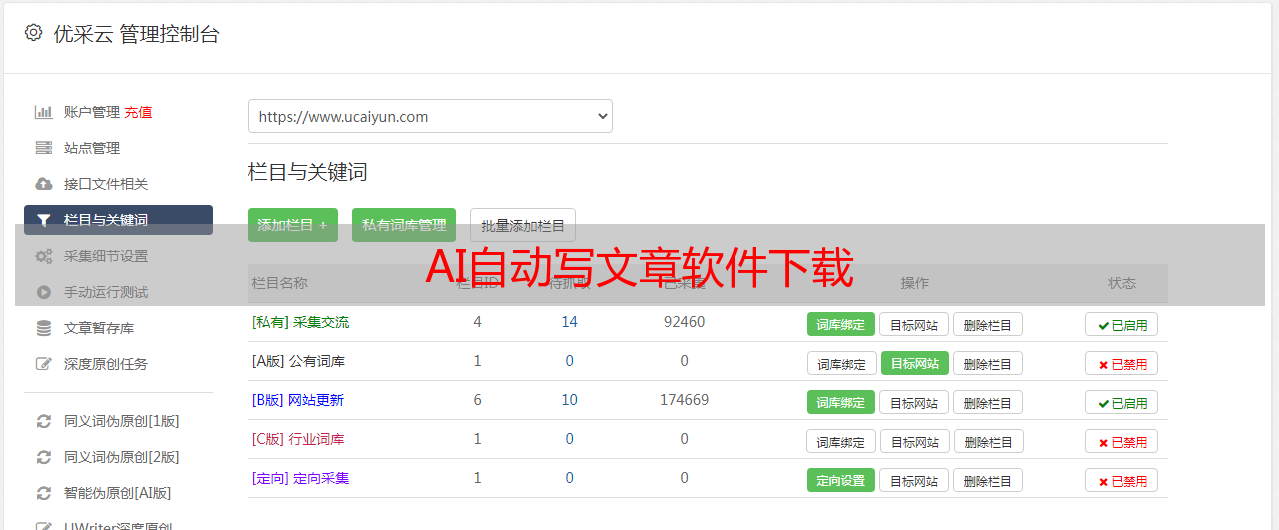The height and width of the screenshot is (530, 1279).
Task: Click the 栏目与关键词 page heading
Action: 307,172
